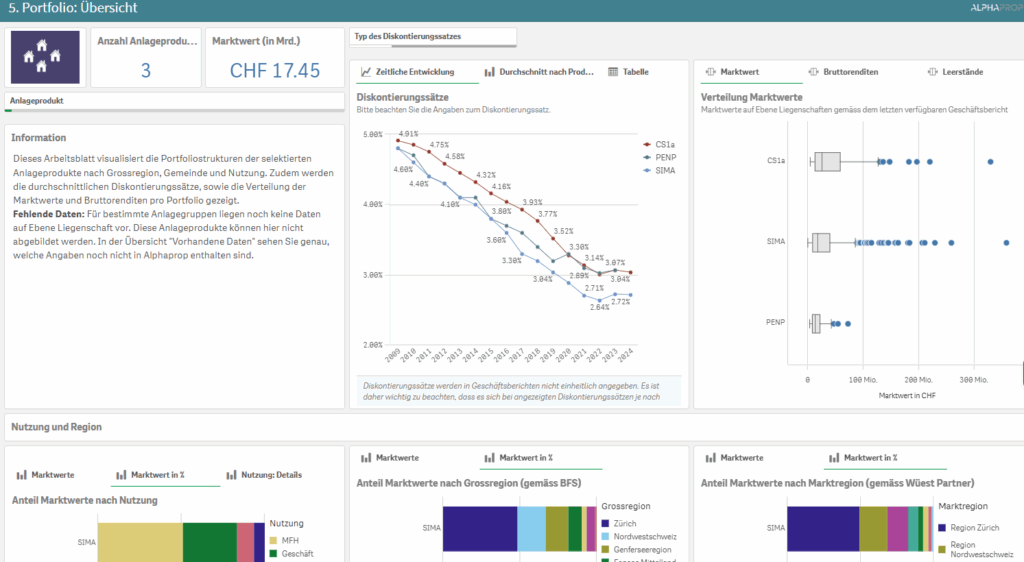Open the Typ des Diskontierungssatzes filter
Image resolution: width=1024 pixels, height=562 pixels.
[x=432, y=37]
